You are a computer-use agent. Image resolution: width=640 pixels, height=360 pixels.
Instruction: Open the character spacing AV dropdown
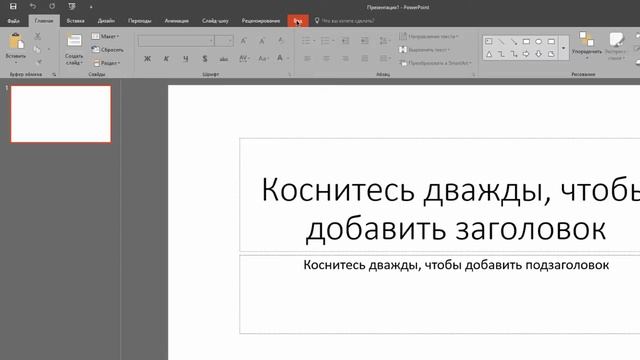pos(244,59)
